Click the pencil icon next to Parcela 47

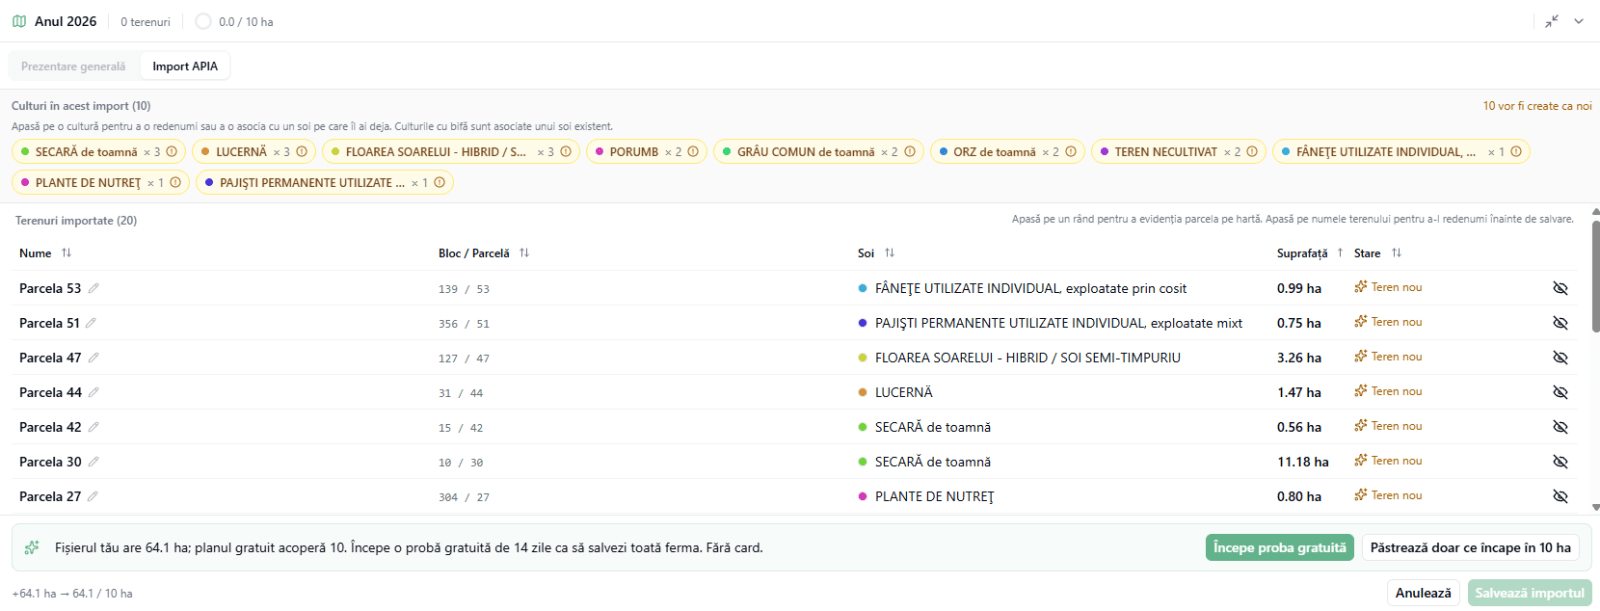coord(94,357)
